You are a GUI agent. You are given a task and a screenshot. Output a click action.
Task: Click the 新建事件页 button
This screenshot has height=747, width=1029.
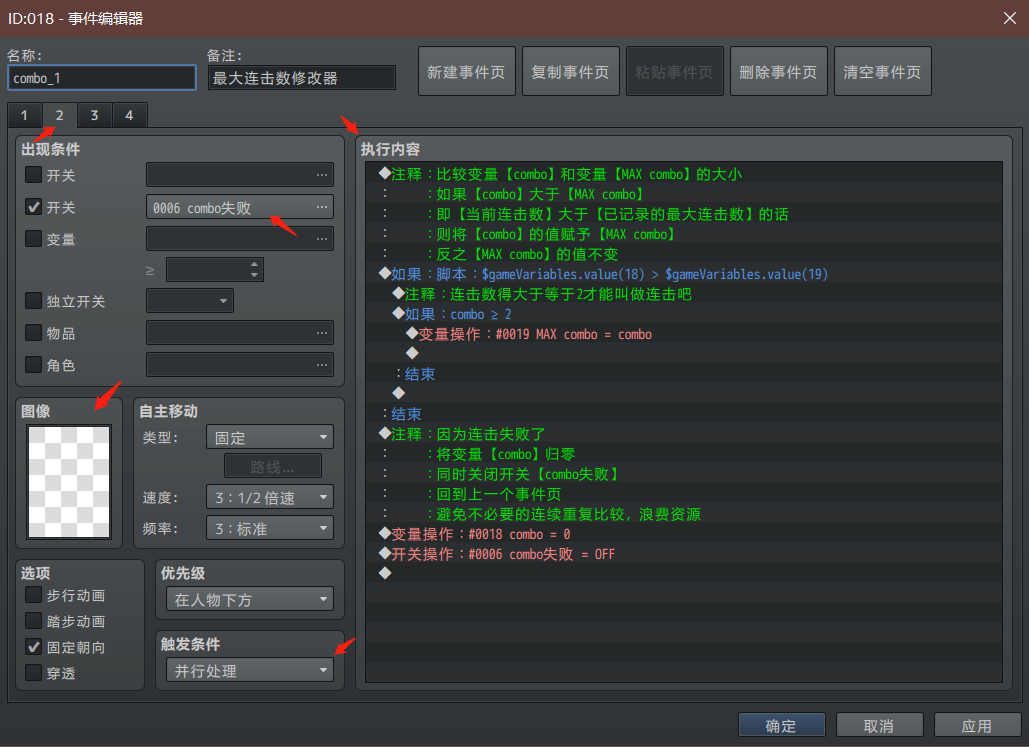[467, 71]
